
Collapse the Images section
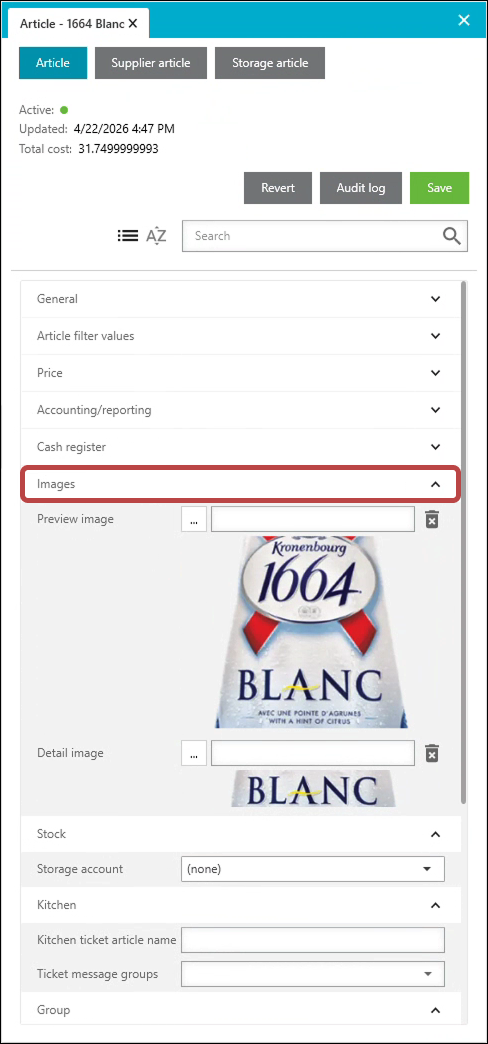click(x=240, y=484)
